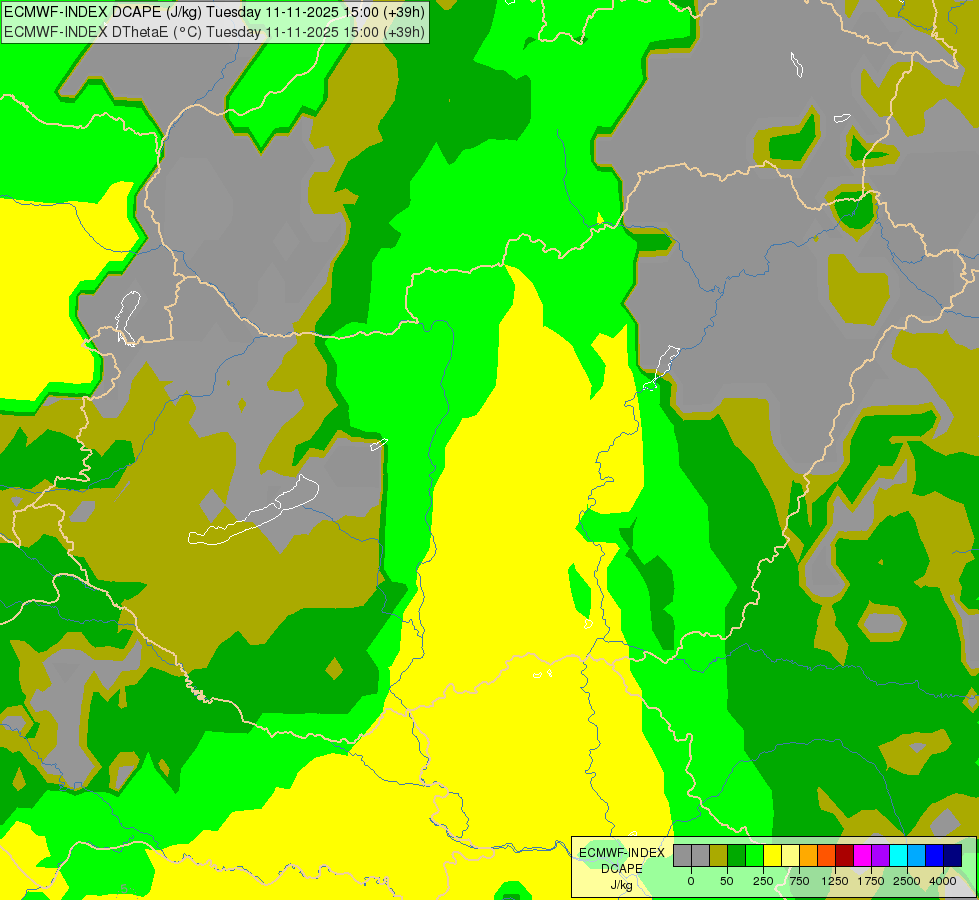Choose the purple legend swatch
This screenshot has height=900, width=979.
coord(880,856)
